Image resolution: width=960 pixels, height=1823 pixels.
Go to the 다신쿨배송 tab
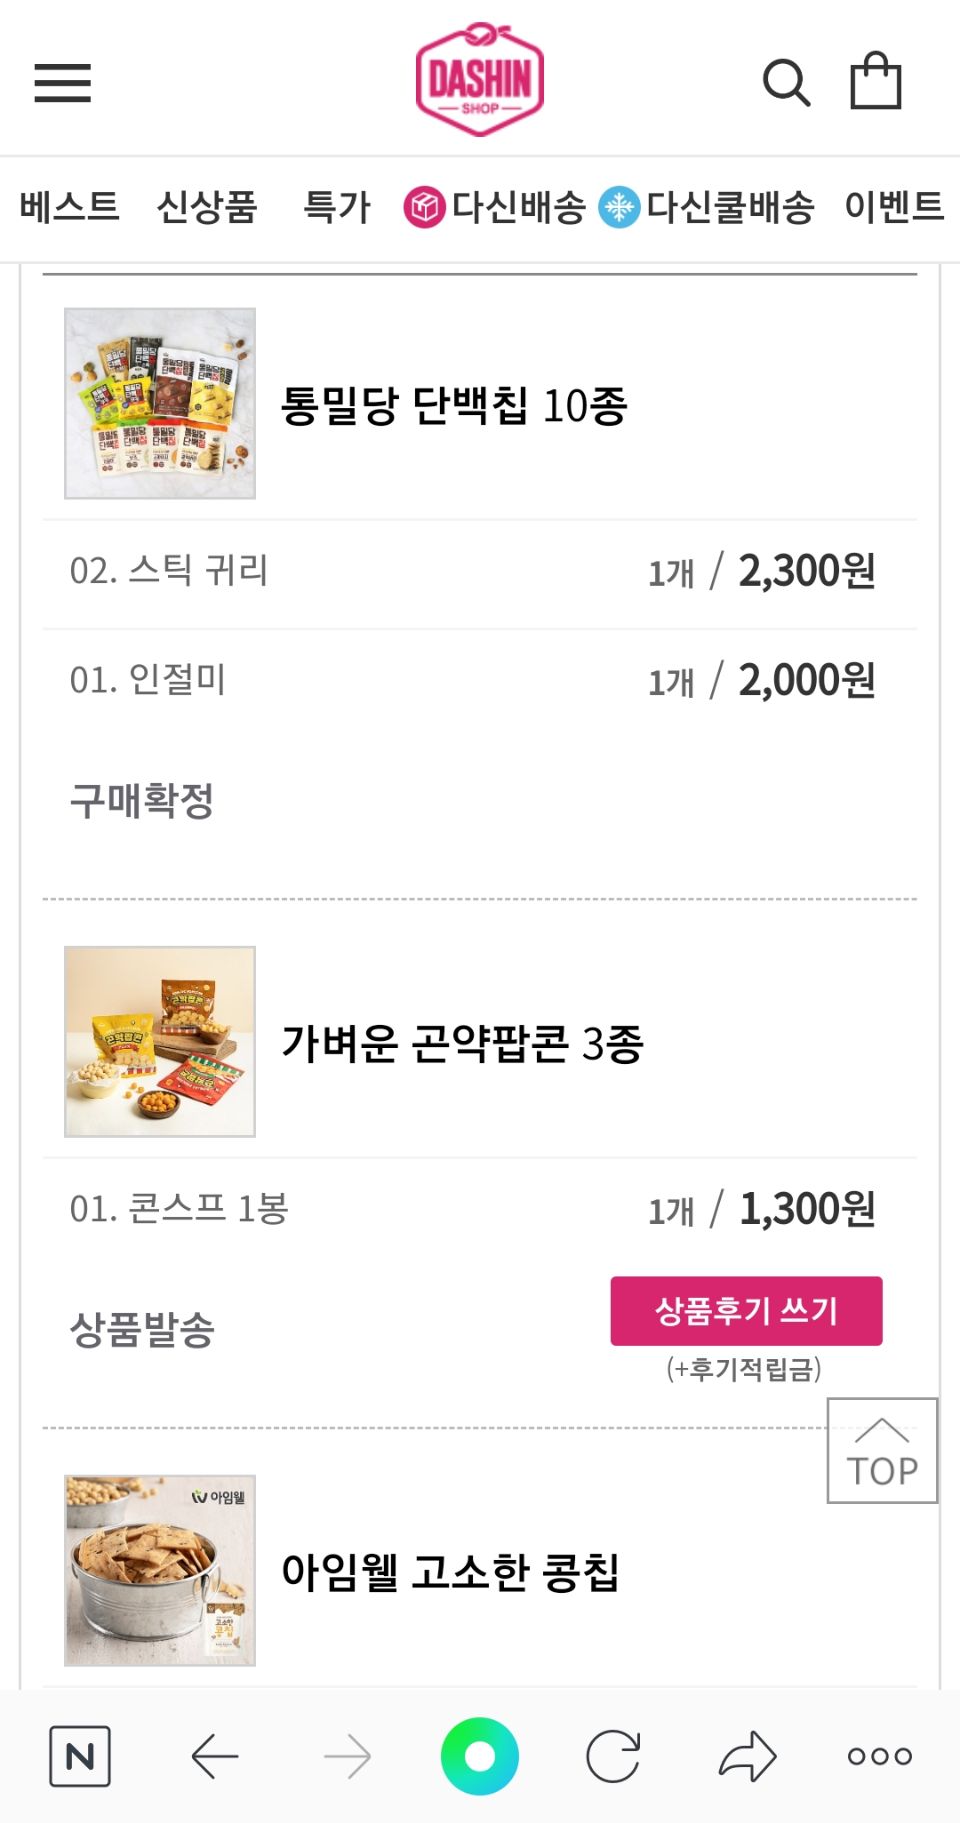(707, 207)
